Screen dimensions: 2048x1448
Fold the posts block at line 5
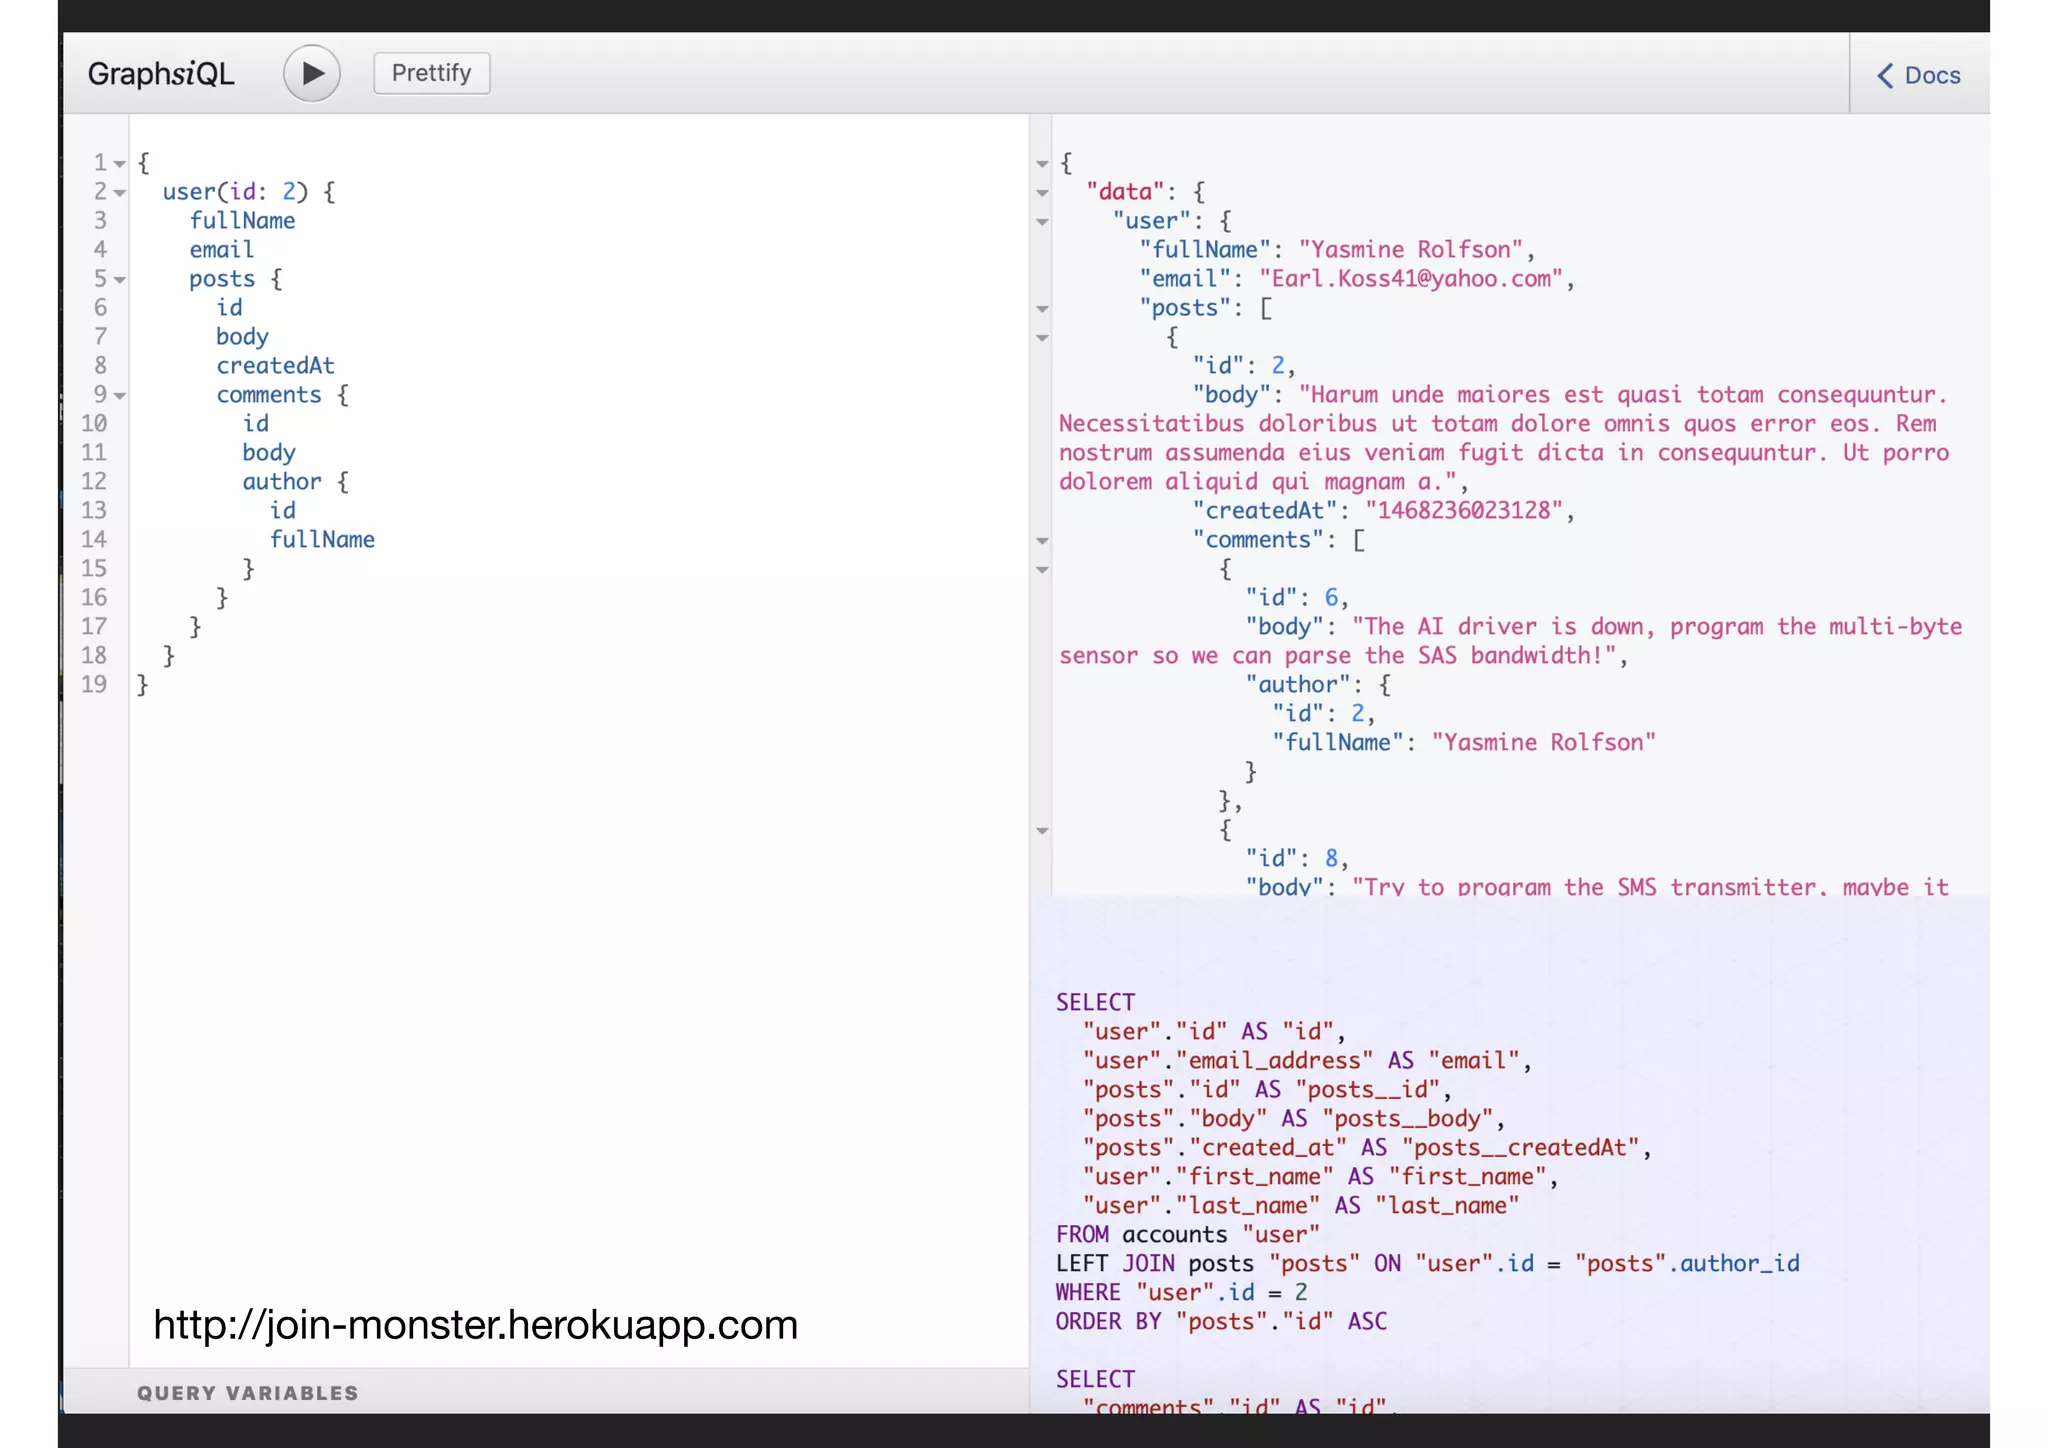[120, 280]
